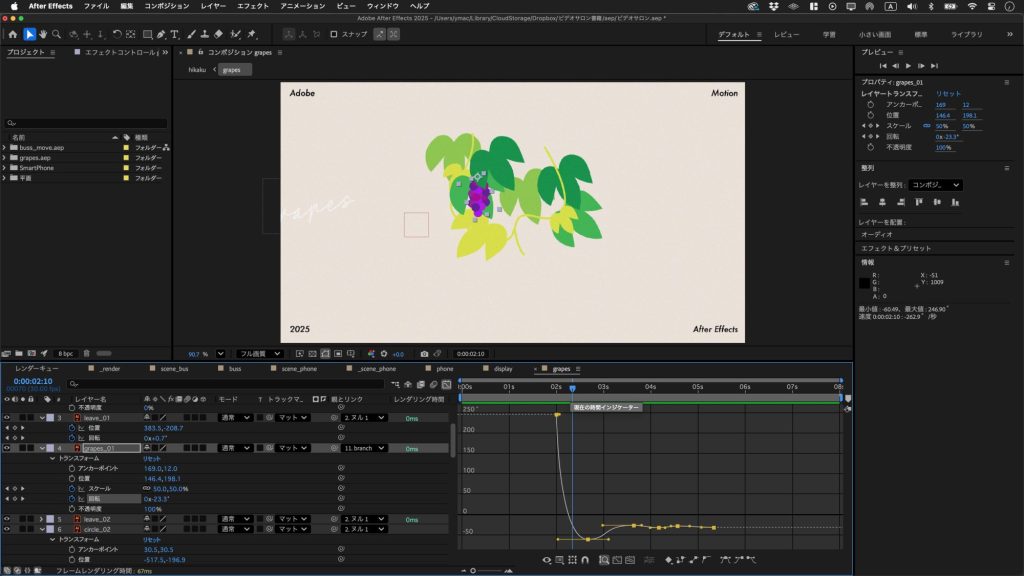This screenshot has height=576, width=1024.
Task: Hide the leave_01 layer with eye icon
Action: pyautogui.click(x=7, y=418)
